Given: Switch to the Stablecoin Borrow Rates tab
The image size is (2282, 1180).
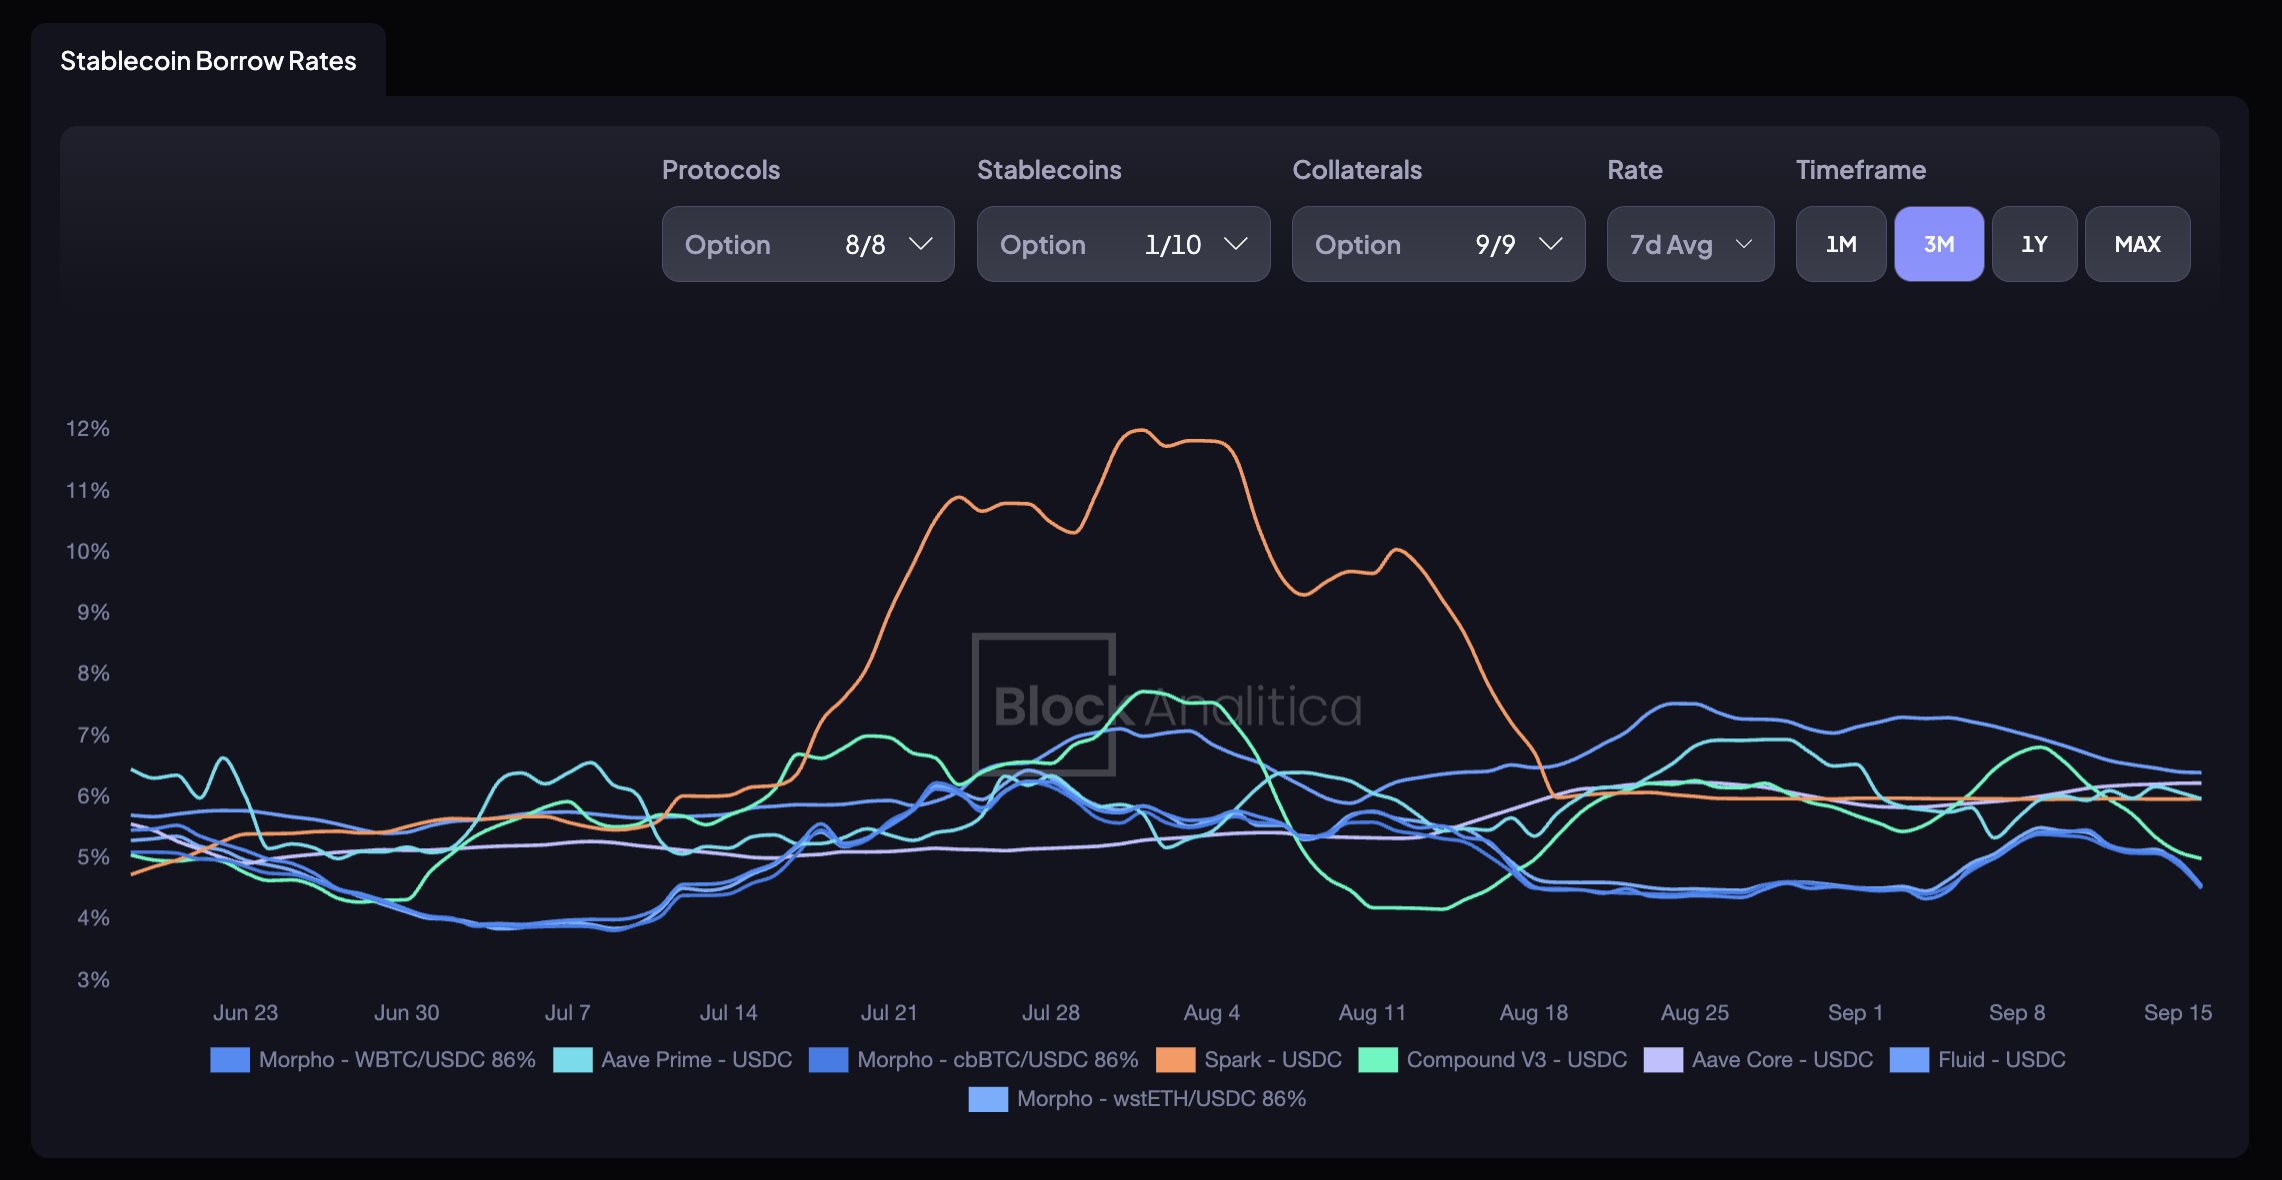Looking at the screenshot, I should click(x=207, y=60).
